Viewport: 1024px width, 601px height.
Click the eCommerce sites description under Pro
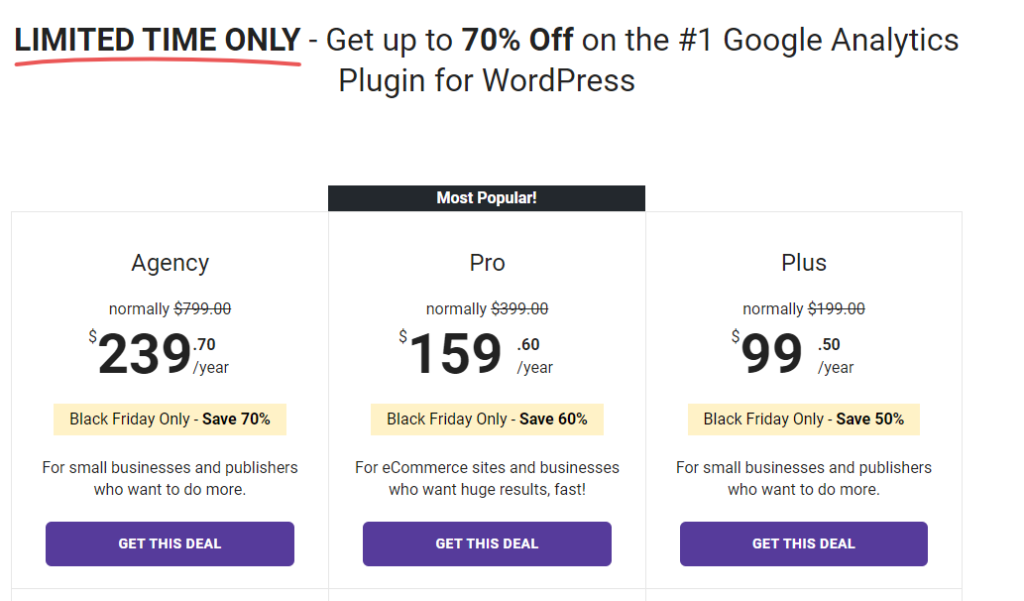coord(487,478)
